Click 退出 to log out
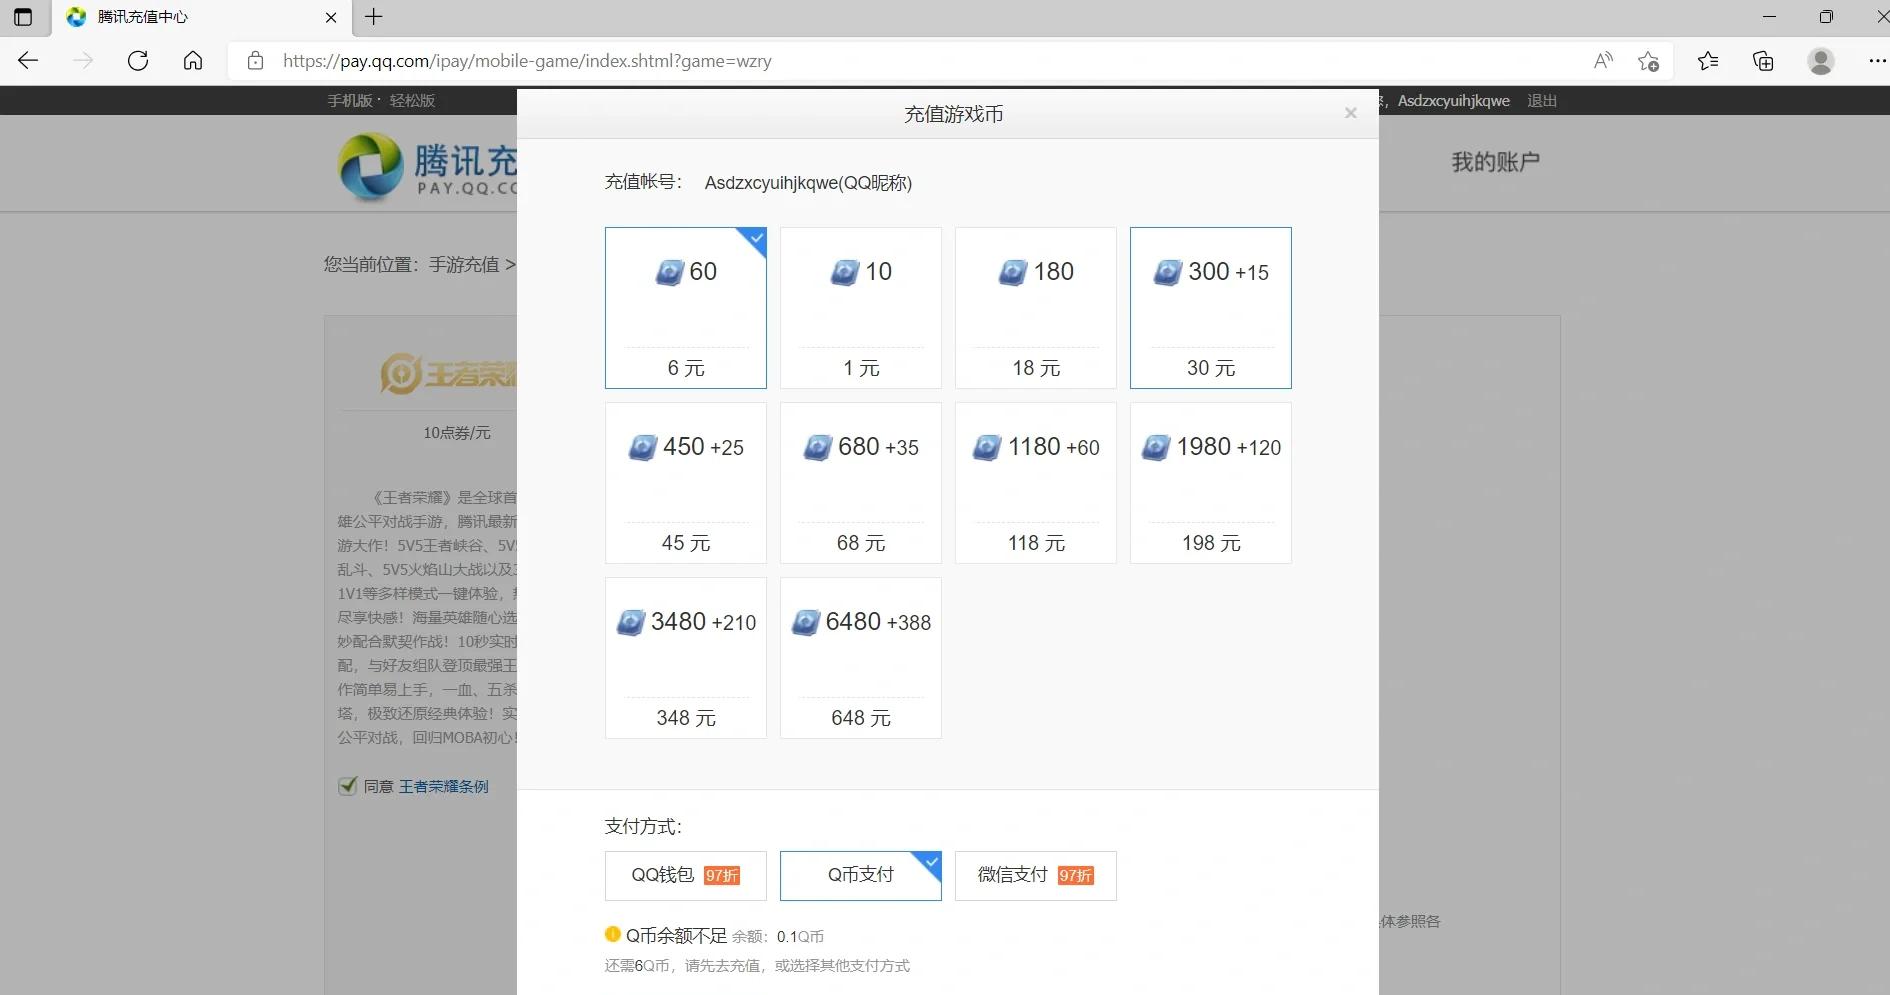 pos(1541,100)
